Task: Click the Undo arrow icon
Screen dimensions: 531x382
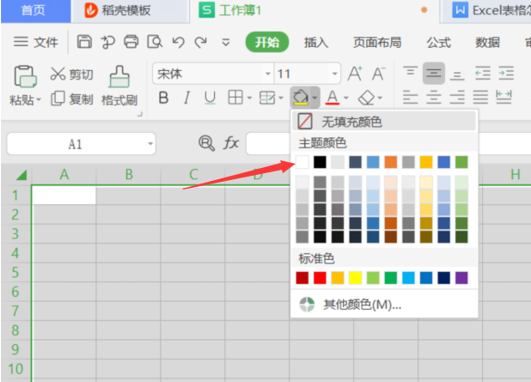Action: pos(178,42)
